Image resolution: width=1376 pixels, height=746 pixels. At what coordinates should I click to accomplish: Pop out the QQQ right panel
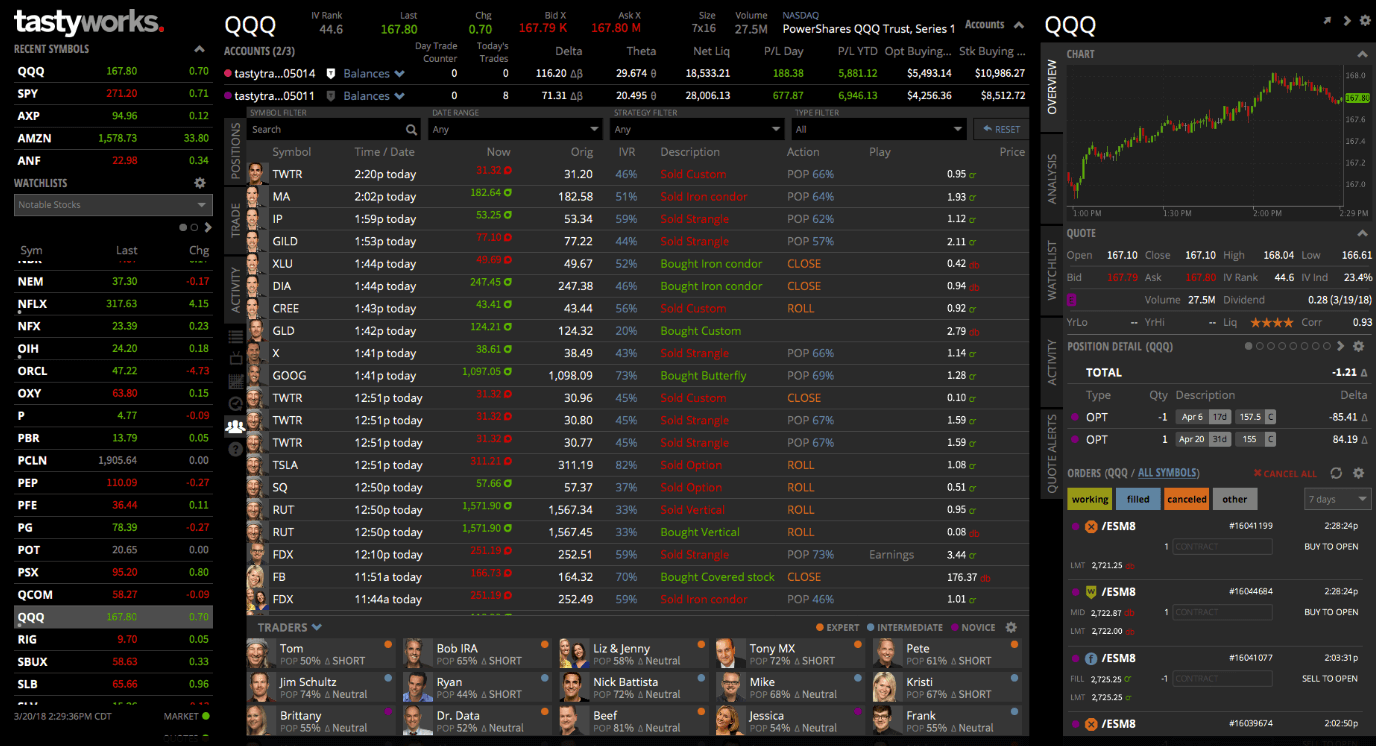(1327, 21)
